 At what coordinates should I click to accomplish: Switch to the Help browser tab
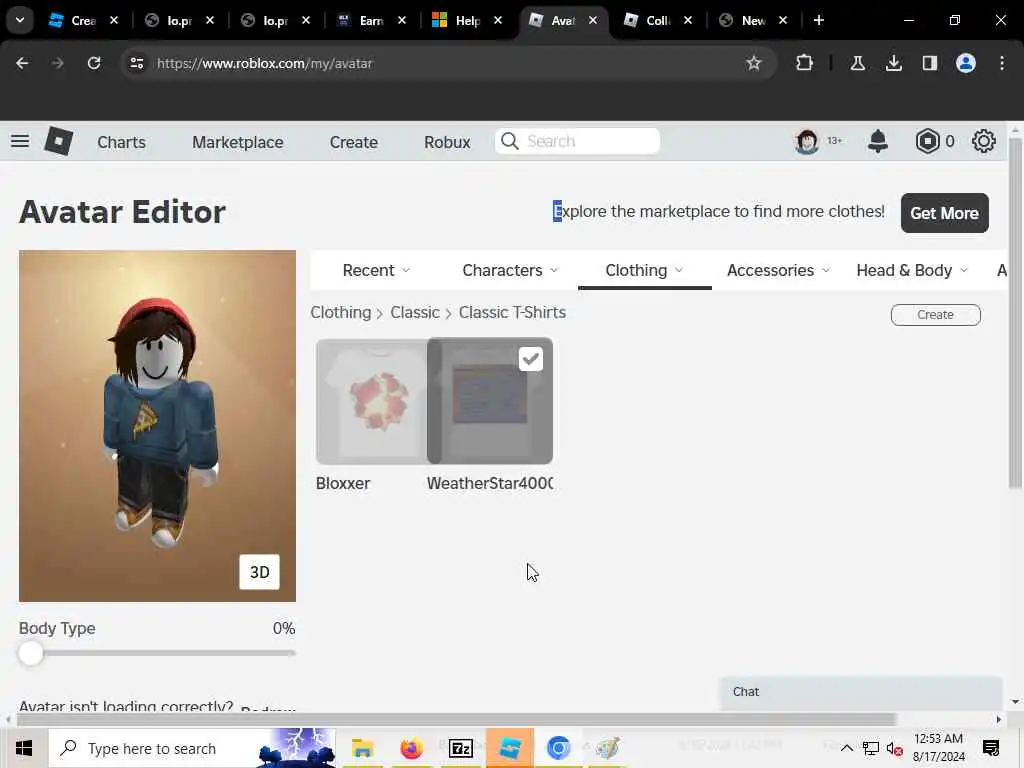467,20
